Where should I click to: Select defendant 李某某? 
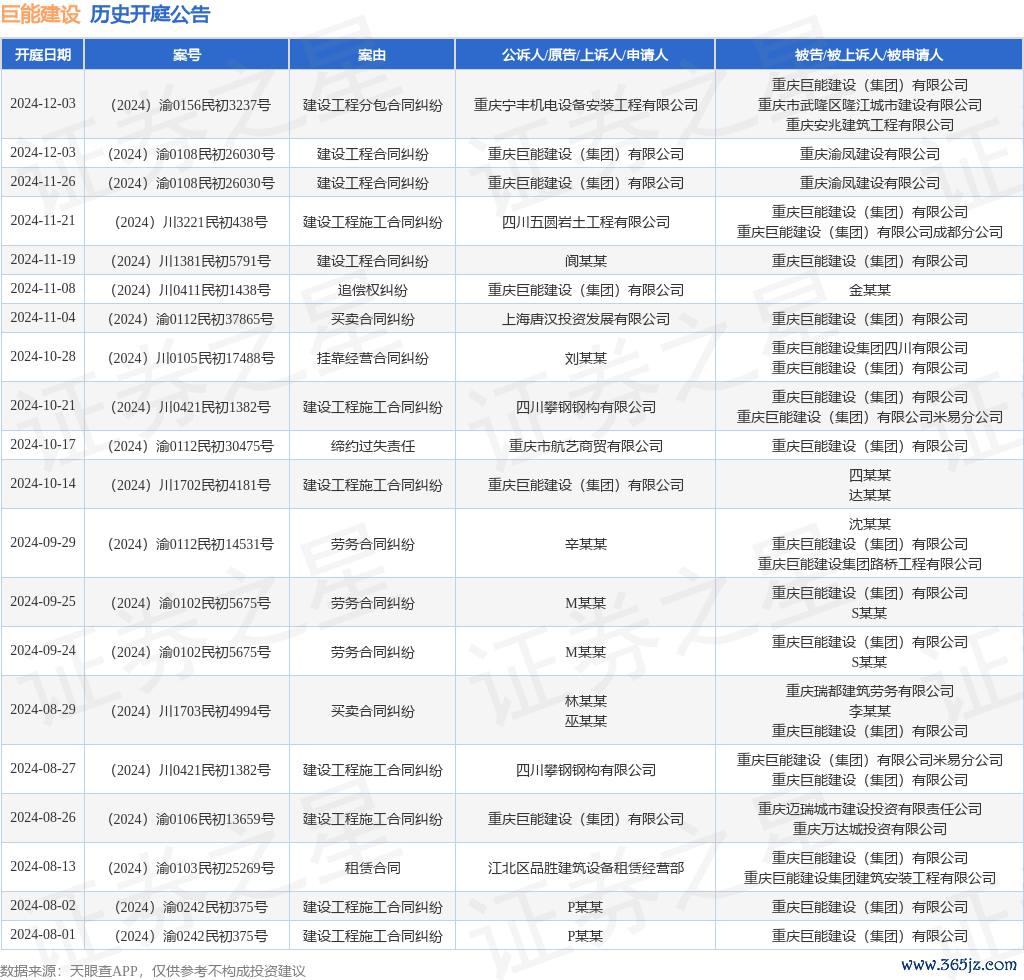coord(870,711)
